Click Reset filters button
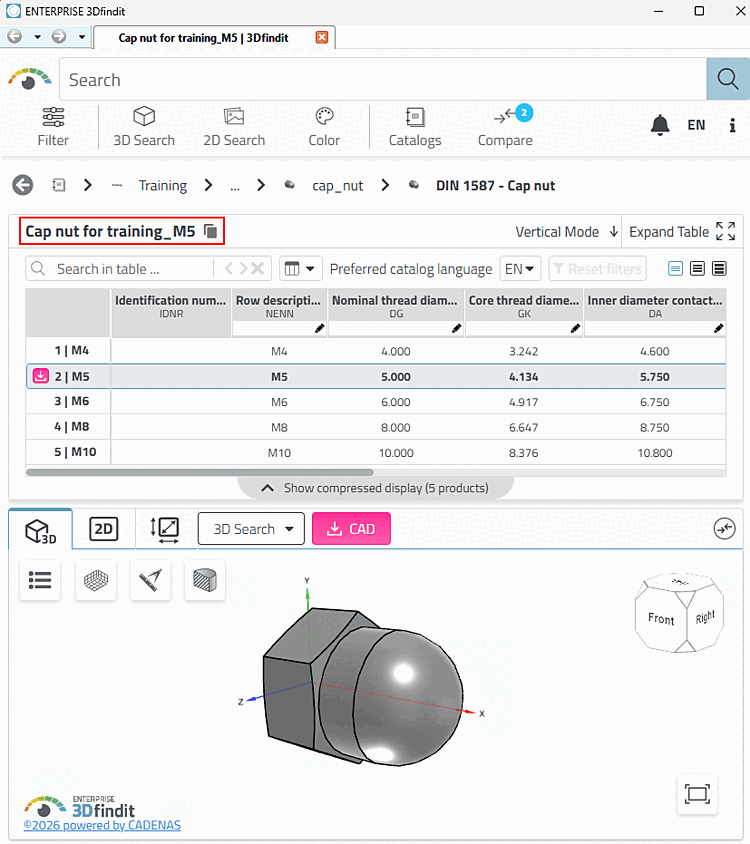 598,269
